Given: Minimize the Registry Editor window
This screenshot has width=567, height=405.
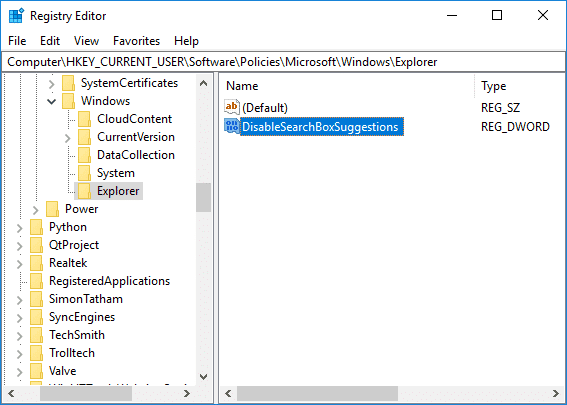Looking at the screenshot, I should tap(452, 15).
